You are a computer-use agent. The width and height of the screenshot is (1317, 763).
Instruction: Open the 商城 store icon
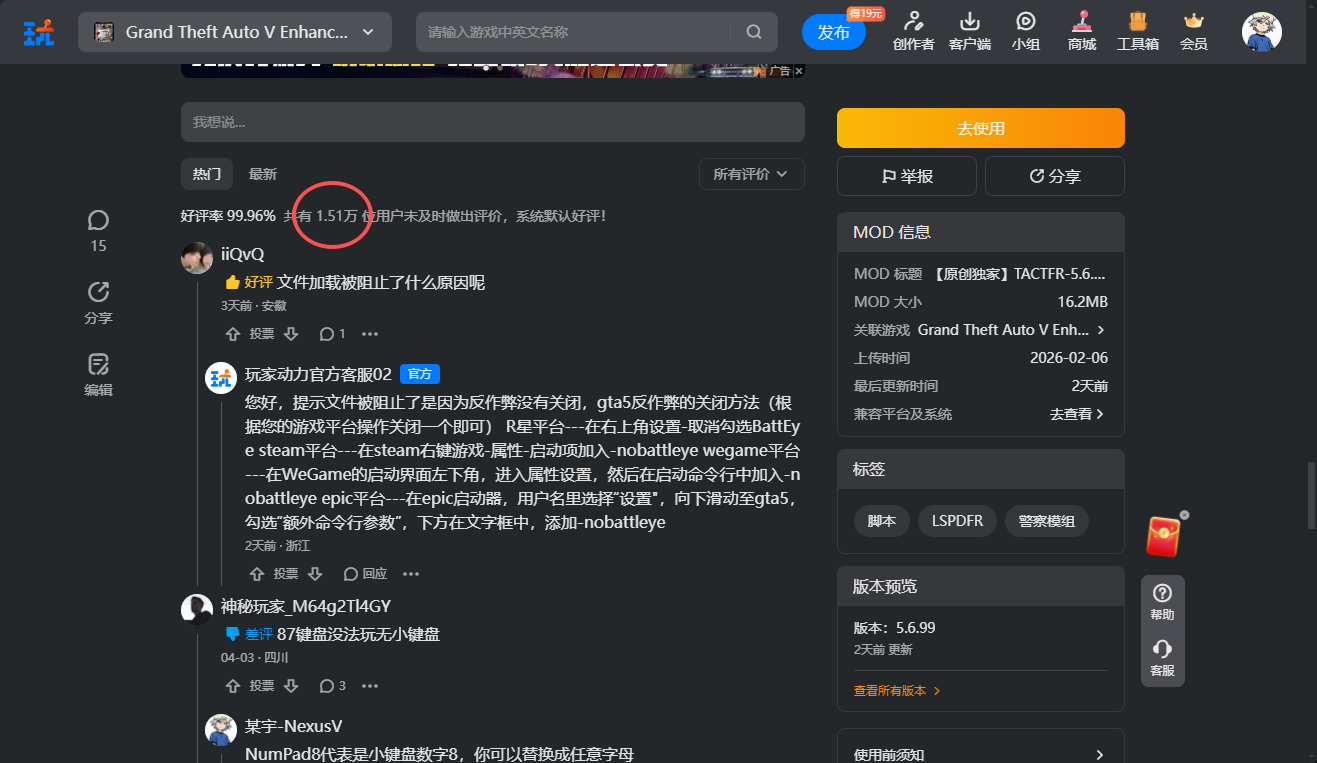point(1081,22)
